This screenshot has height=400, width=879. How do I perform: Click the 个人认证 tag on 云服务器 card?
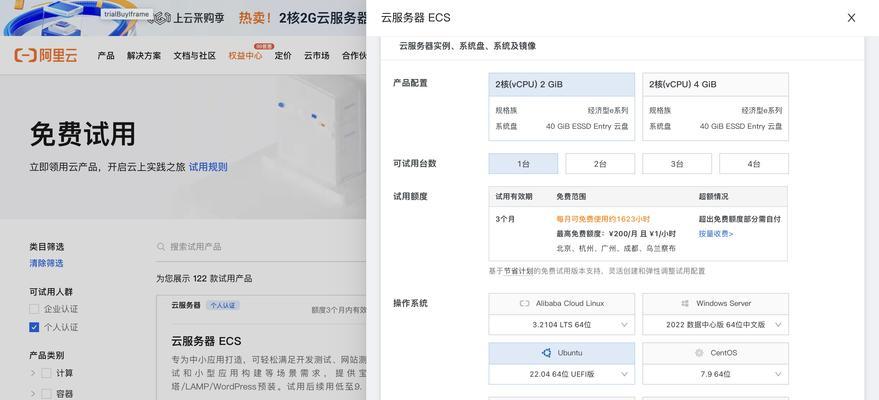pos(223,305)
